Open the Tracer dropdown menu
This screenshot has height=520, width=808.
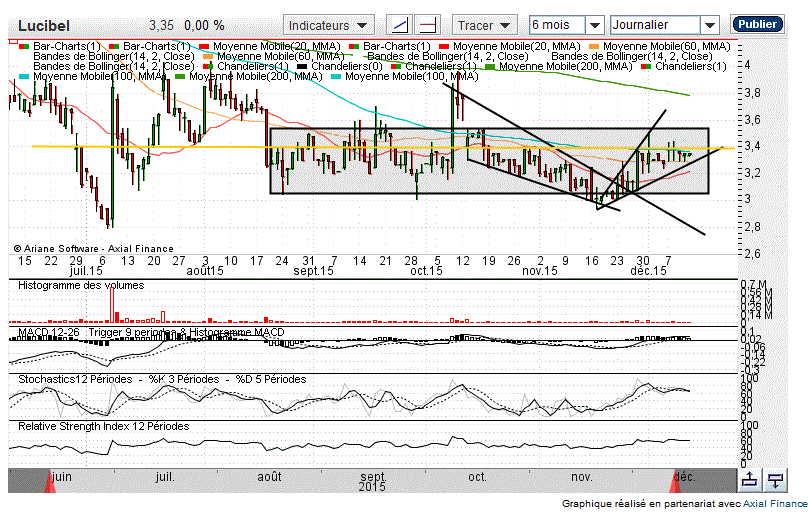coord(484,25)
